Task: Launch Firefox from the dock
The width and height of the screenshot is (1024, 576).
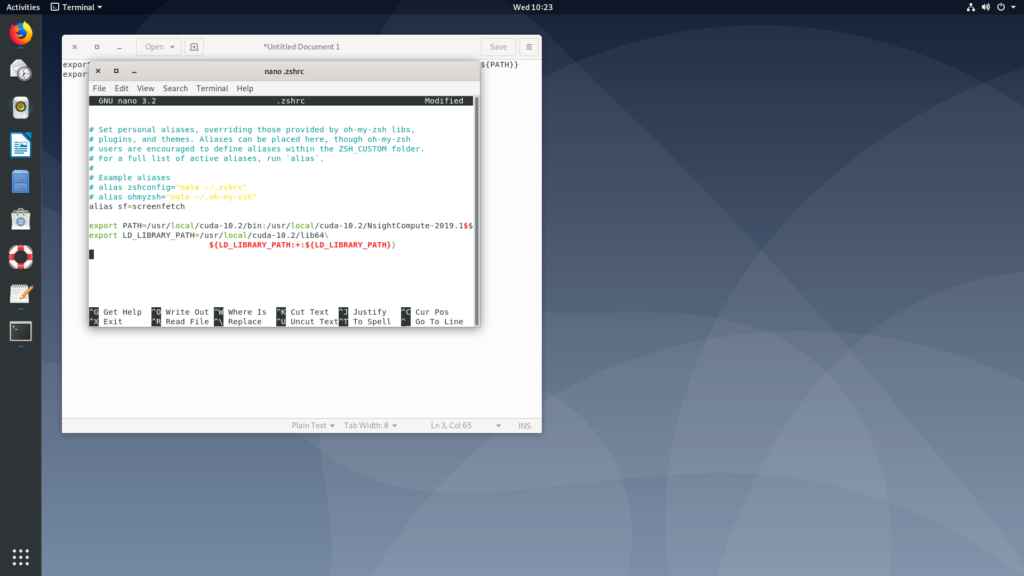Action: pos(21,33)
